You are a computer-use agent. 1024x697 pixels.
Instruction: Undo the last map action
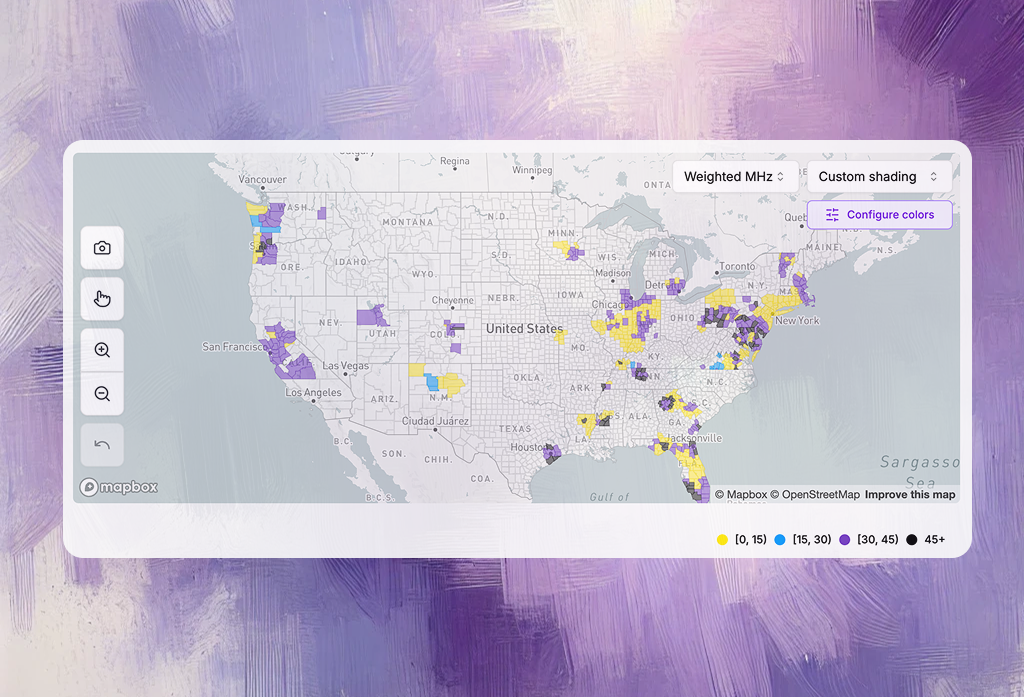[x=102, y=444]
